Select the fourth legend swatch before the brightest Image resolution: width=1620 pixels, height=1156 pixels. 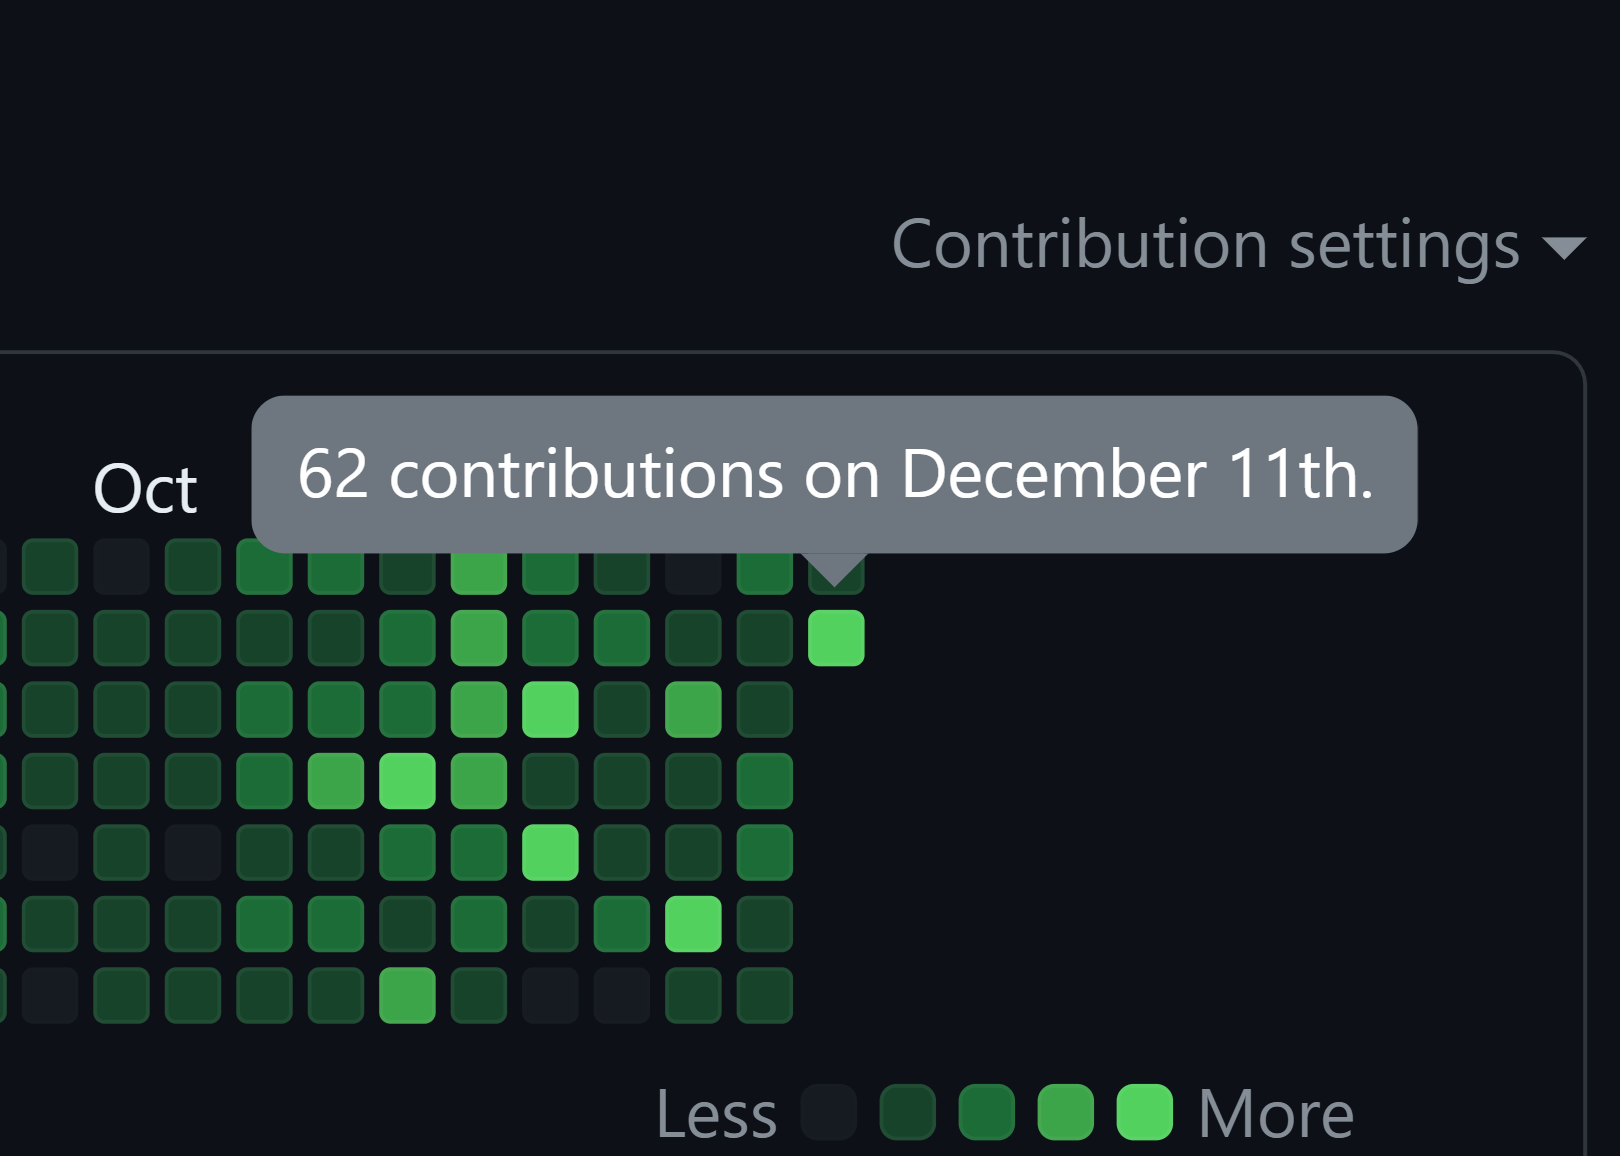point(1066,1112)
